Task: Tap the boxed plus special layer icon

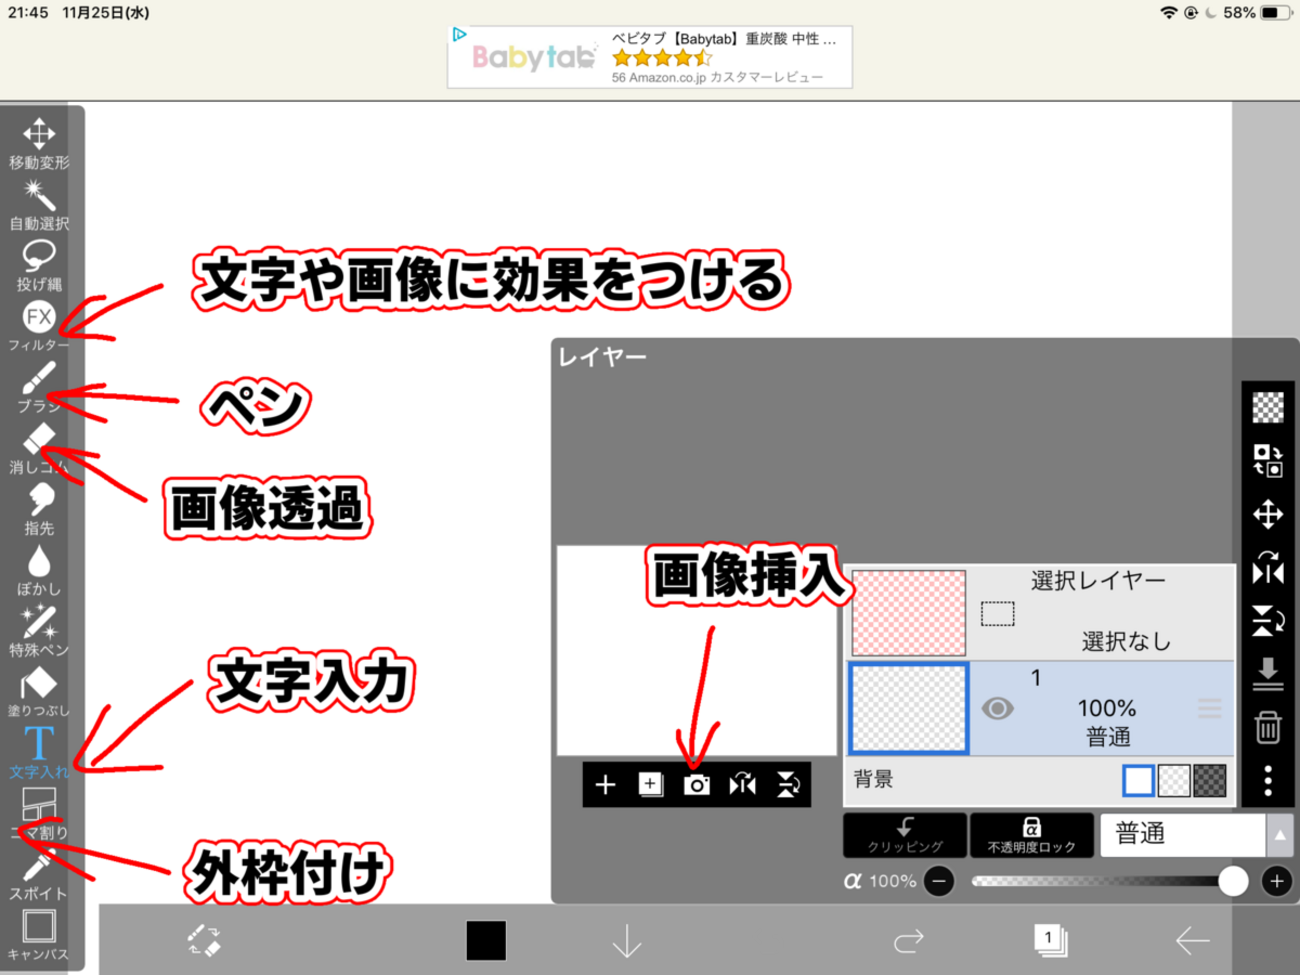Action: pyautogui.click(x=651, y=785)
